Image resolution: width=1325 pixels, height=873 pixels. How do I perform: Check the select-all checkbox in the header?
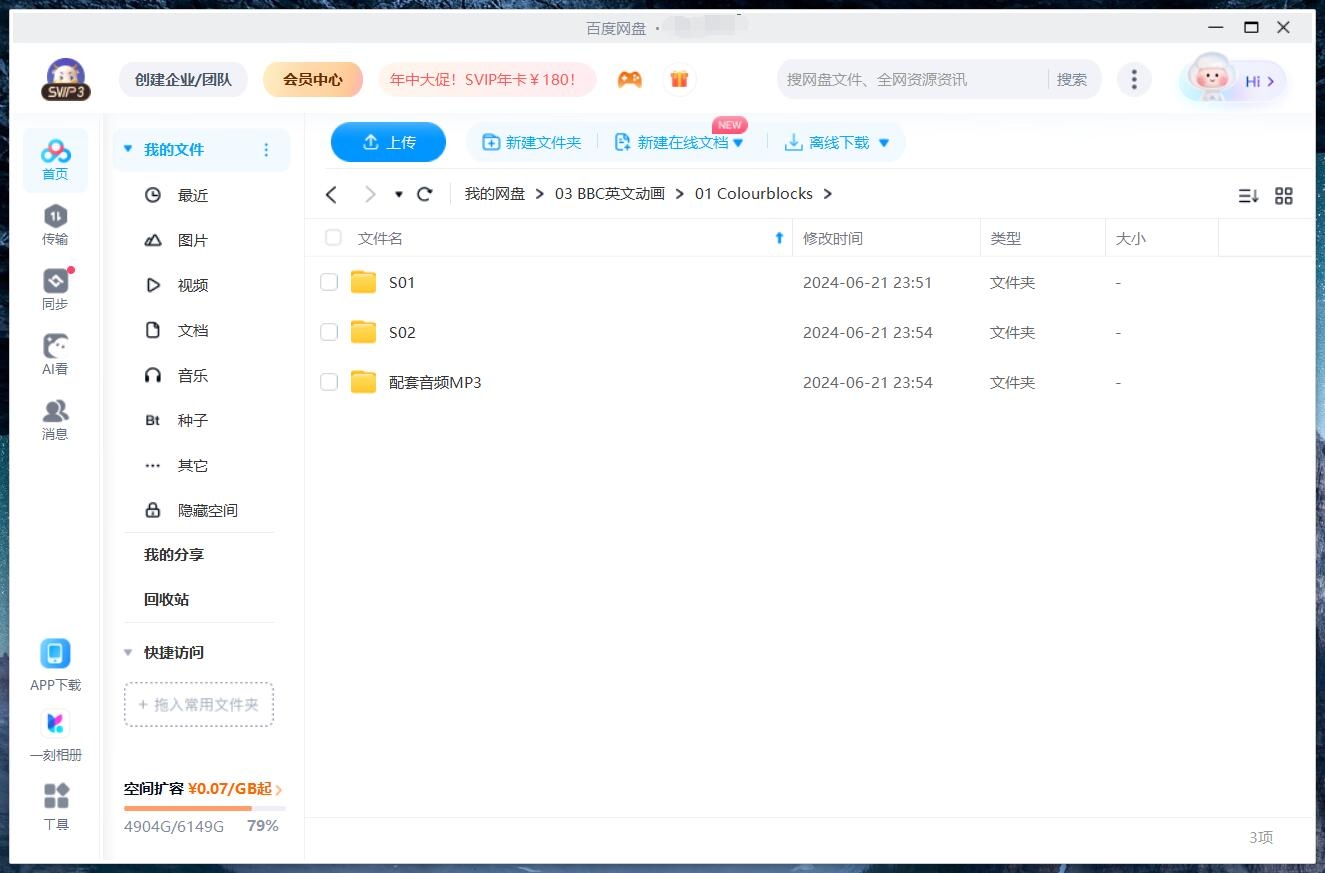[x=332, y=238]
